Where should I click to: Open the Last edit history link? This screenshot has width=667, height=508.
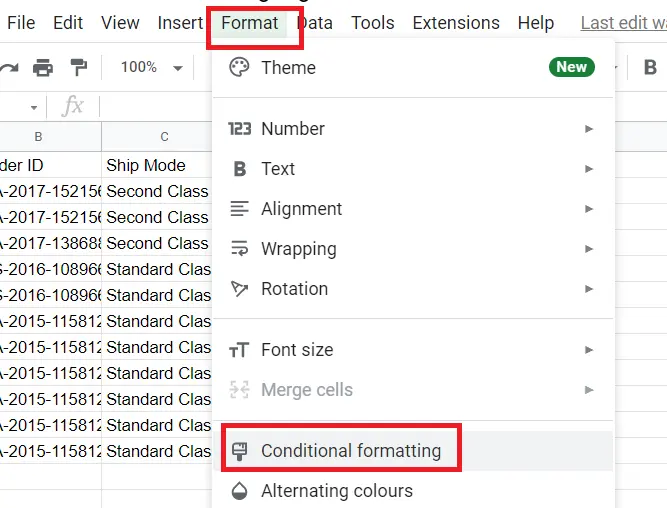click(x=624, y=23)
